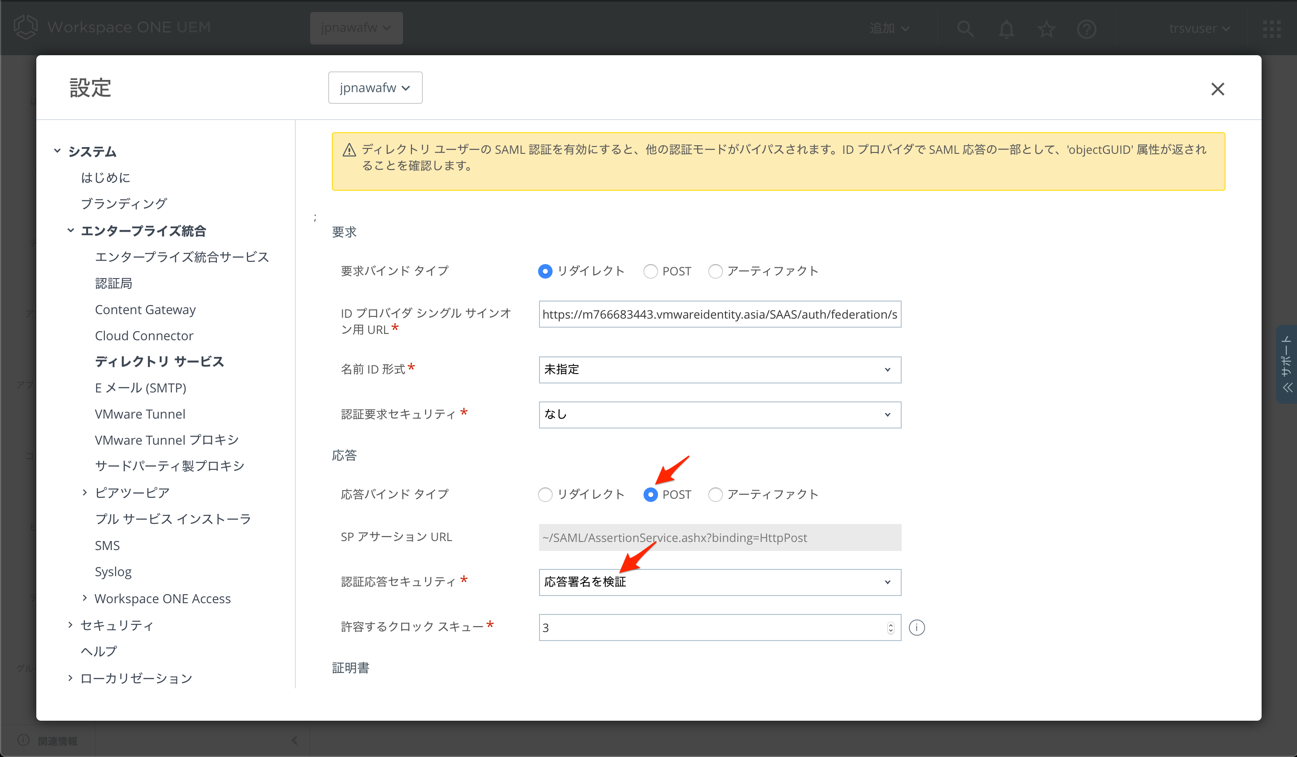Viewport: 1297px width, 757px height.
Task: Open VMware Tunnel settings
Action: point(140,414)
